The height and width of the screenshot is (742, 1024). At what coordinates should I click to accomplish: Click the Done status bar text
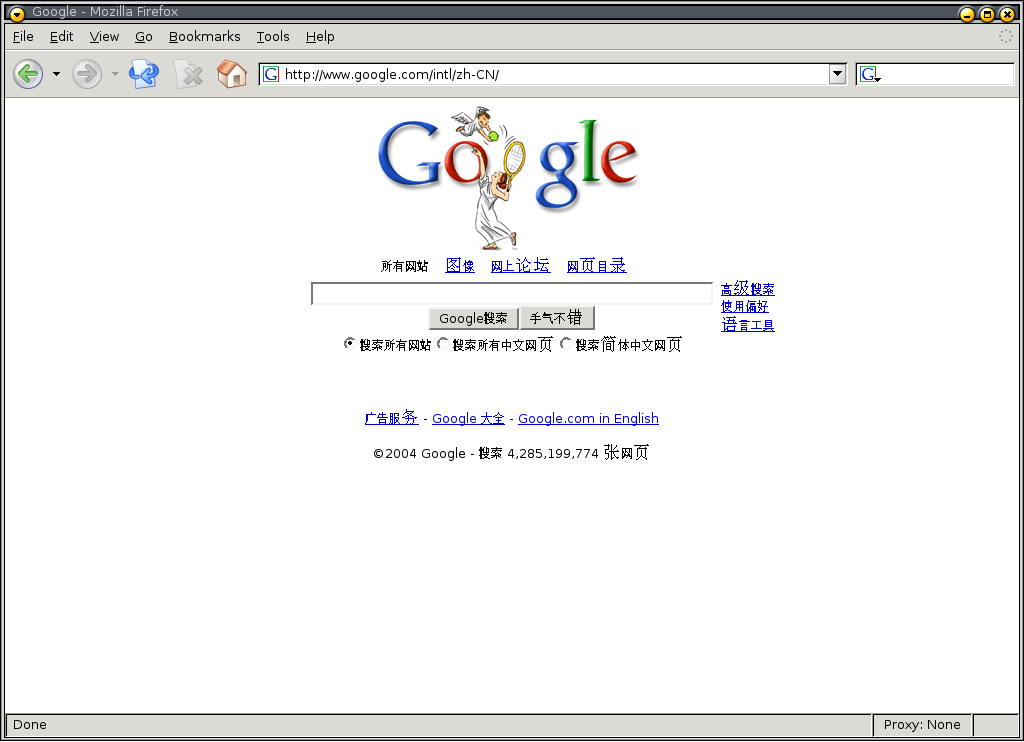point(30,724)
